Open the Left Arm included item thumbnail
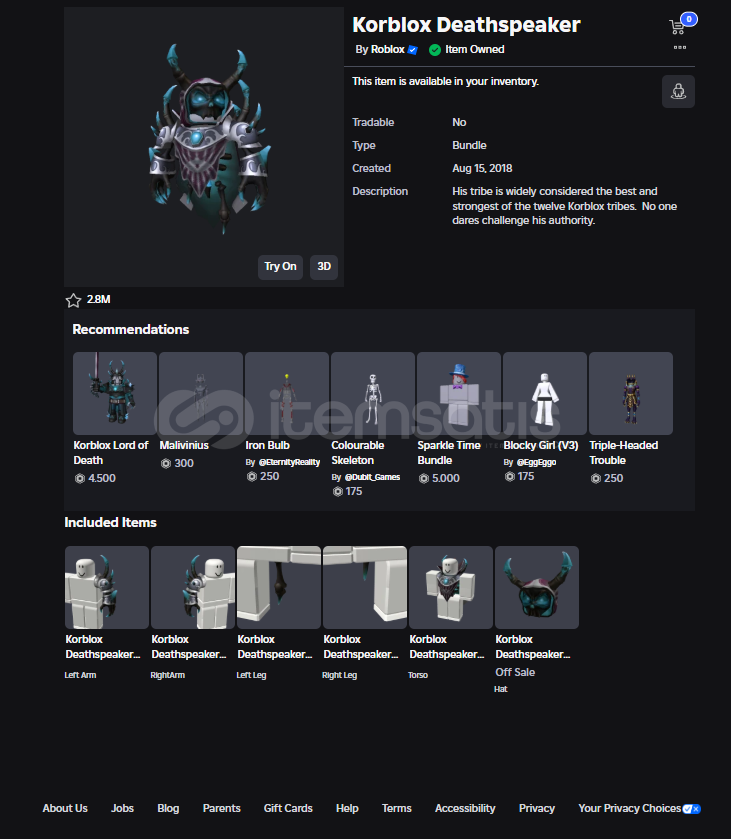731x839 pixels. (x=107, y=587)
